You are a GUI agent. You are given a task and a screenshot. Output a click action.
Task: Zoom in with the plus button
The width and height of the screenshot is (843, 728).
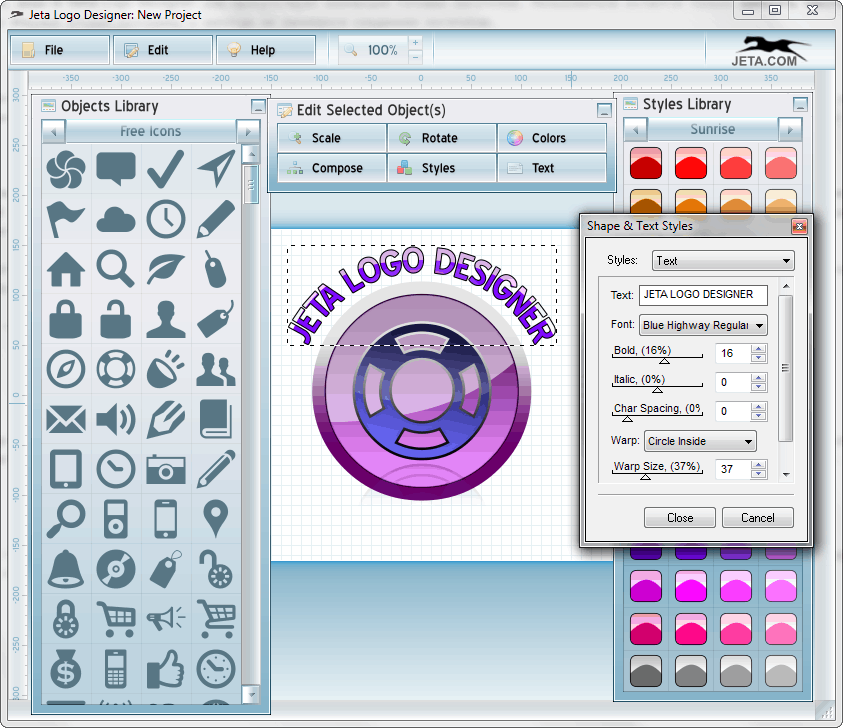click(x=416, y=42)
